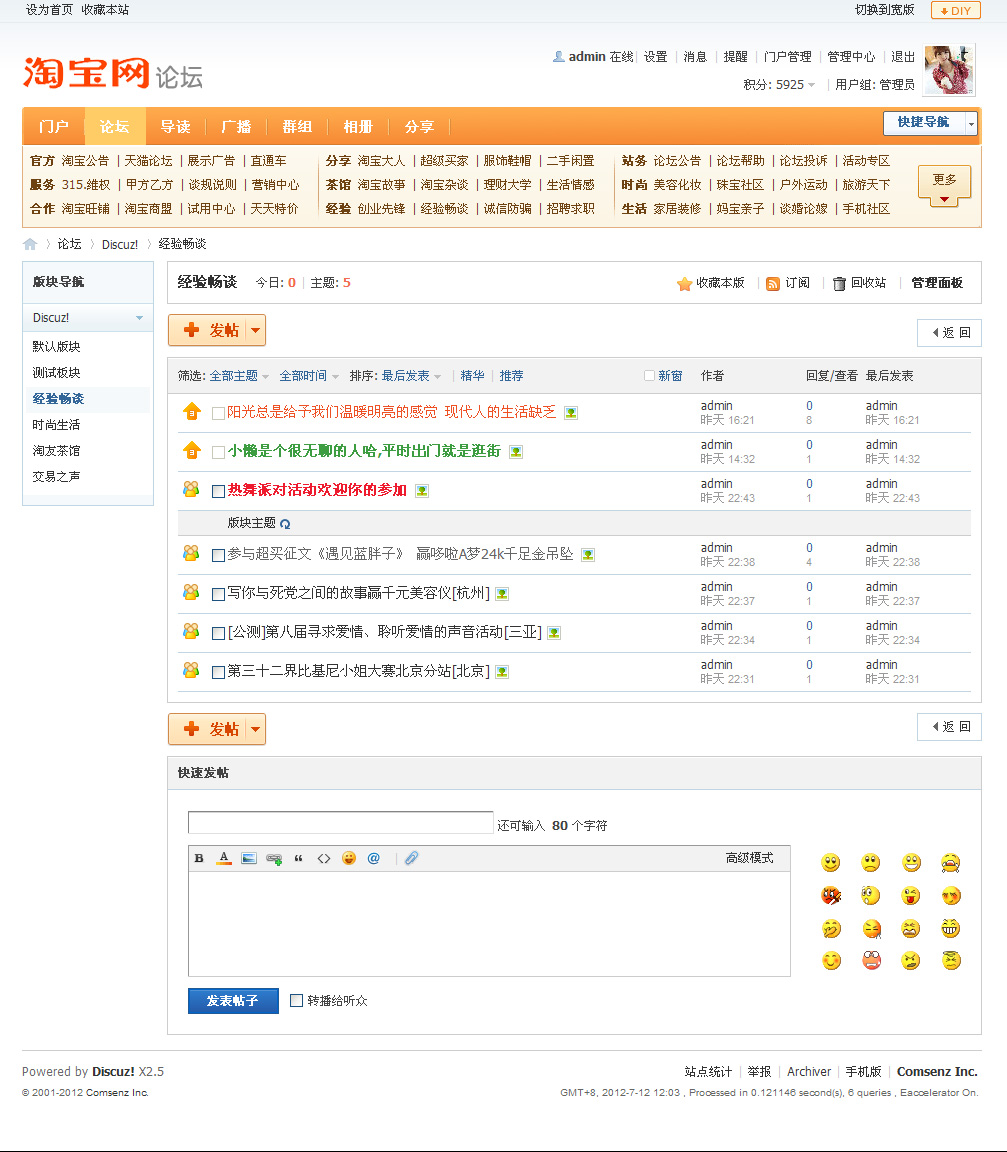Click the 淘宝网 论坛 logo
1007x1152 pixels.
(x=112, y=74)
